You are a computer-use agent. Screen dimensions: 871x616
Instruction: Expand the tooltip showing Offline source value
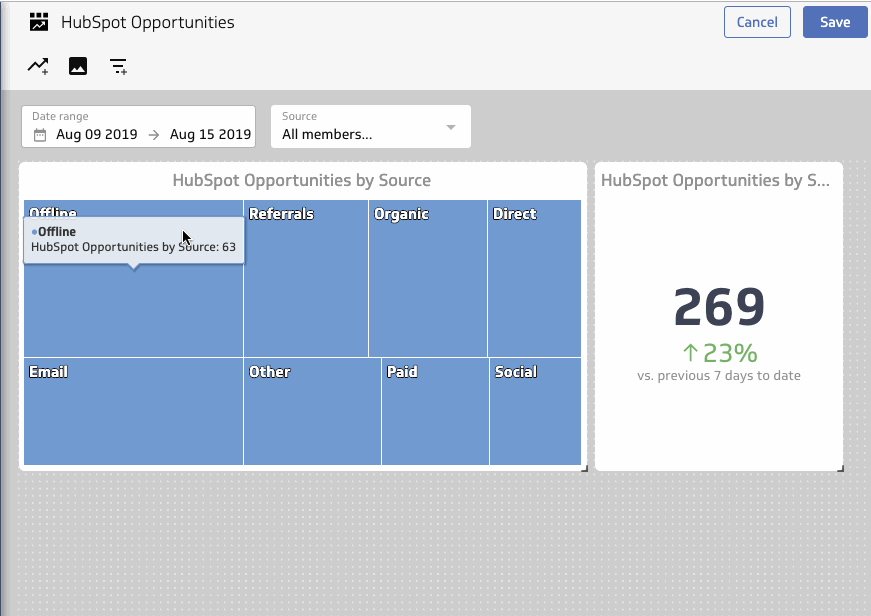pos(134,240)
